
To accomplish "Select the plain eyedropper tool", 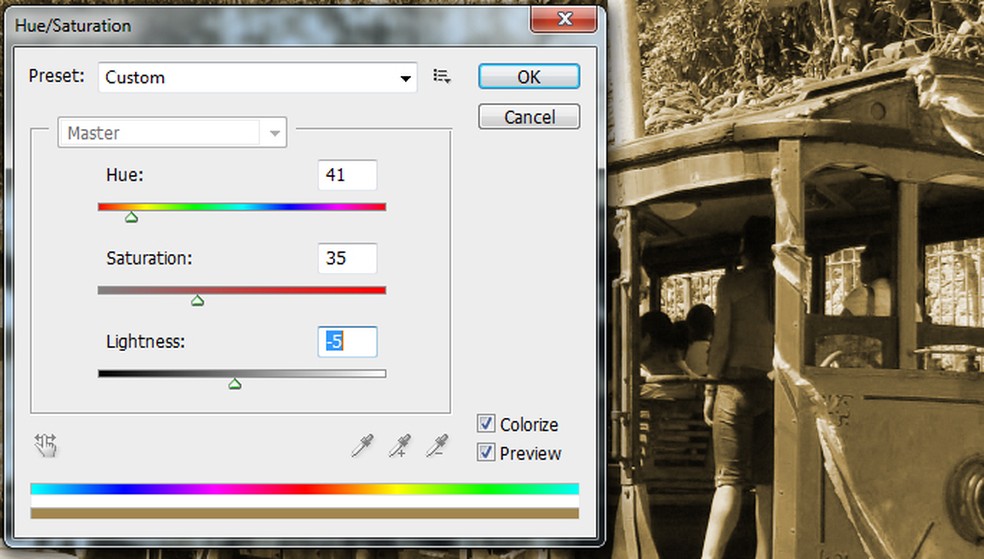I will click(362, 445).
